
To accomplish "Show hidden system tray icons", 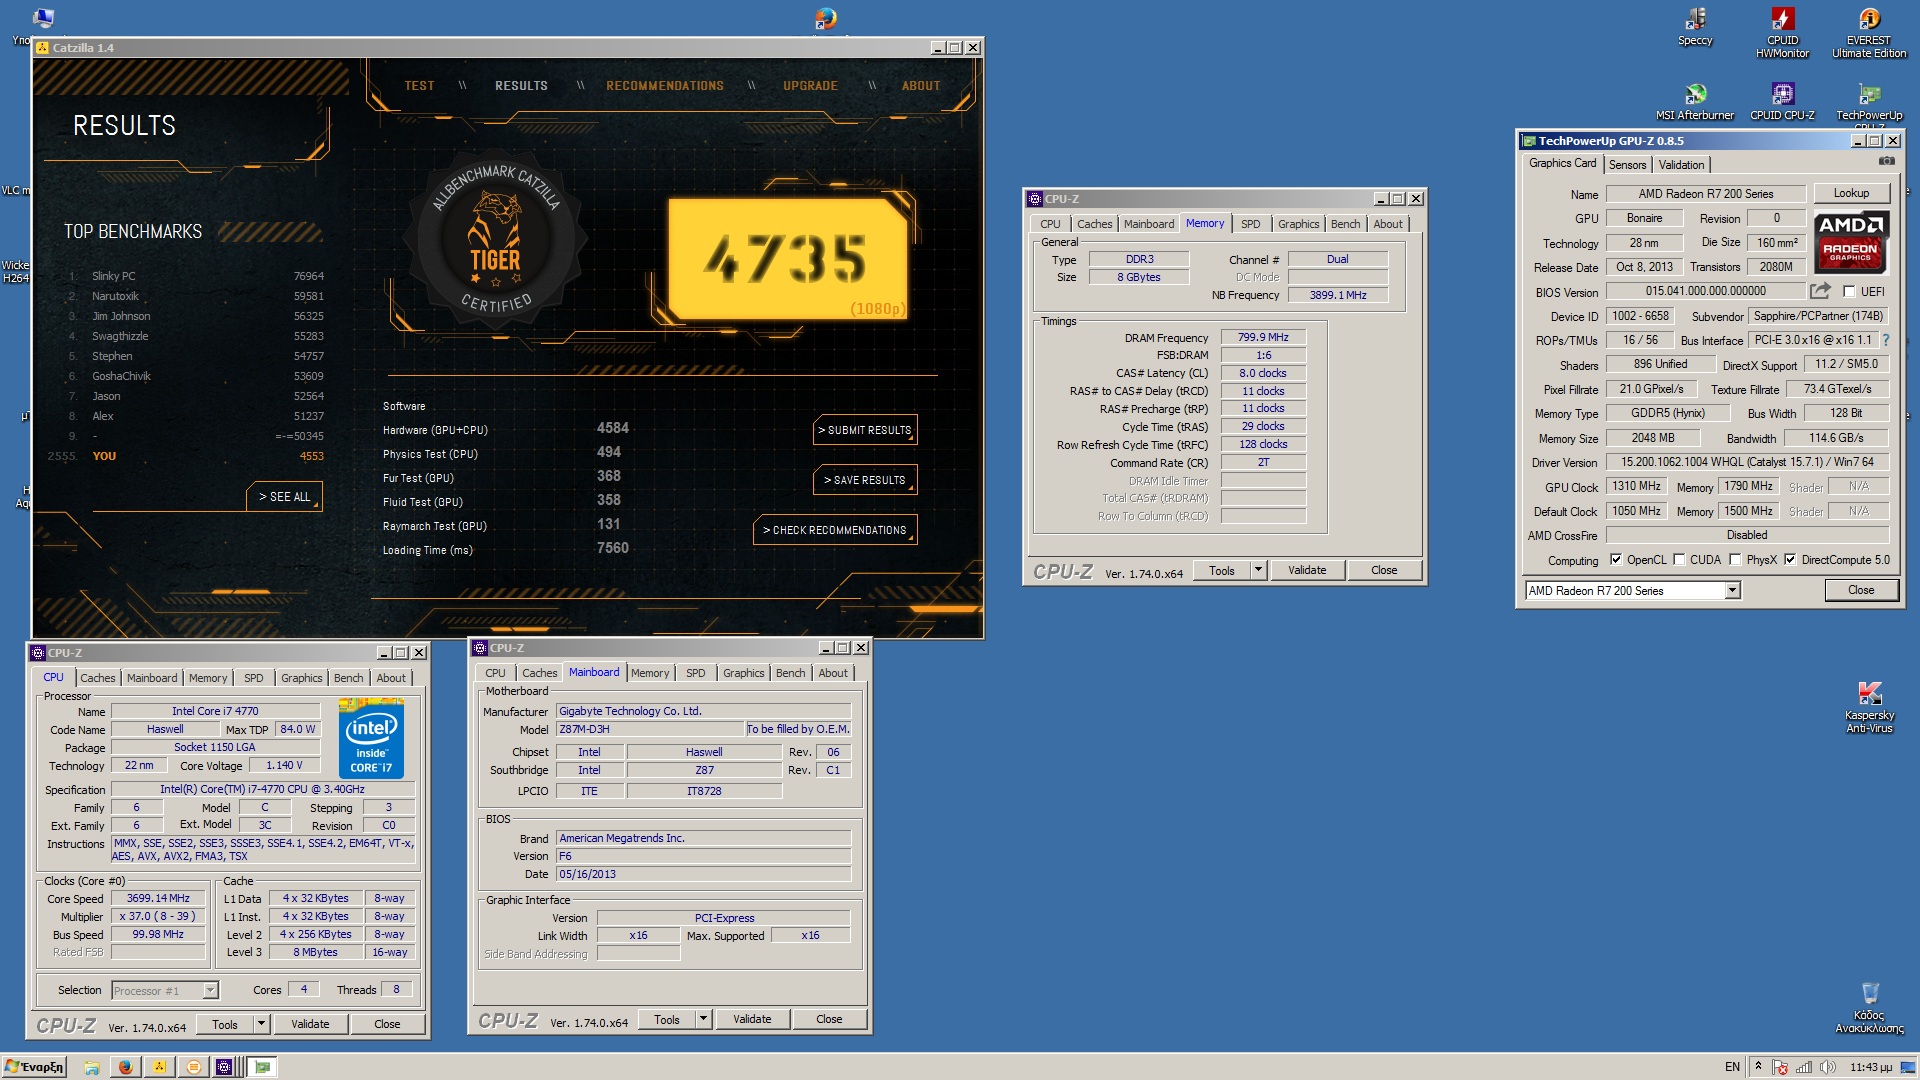I will [1758, 1066].
